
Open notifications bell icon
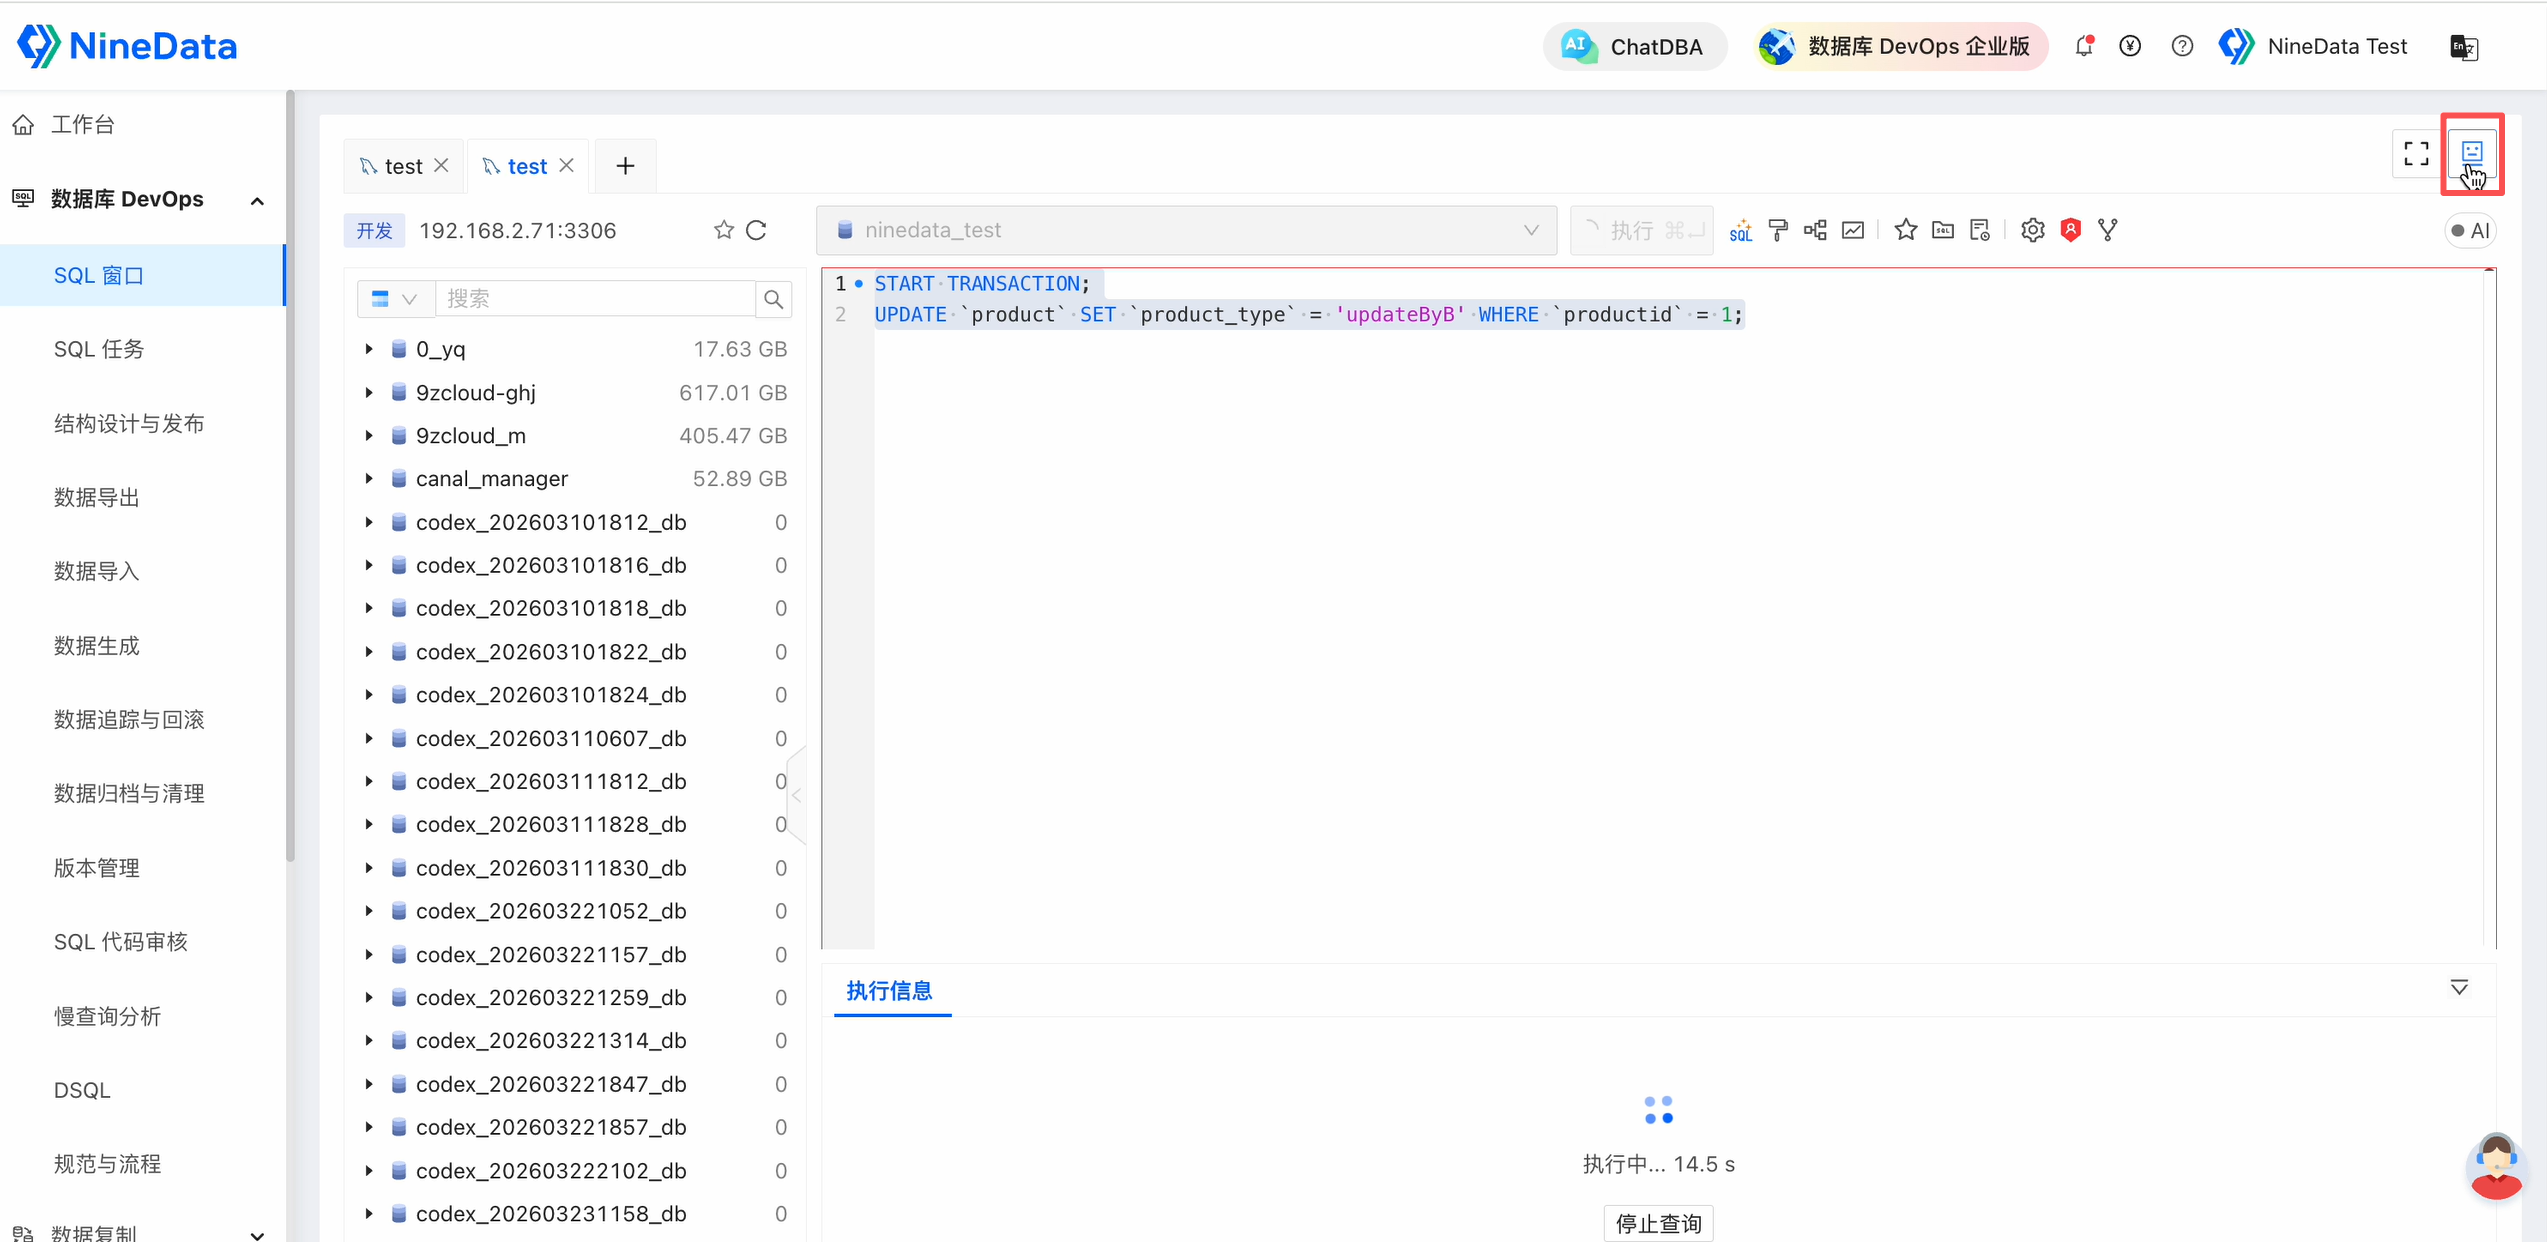click(x=2083, y=46)
